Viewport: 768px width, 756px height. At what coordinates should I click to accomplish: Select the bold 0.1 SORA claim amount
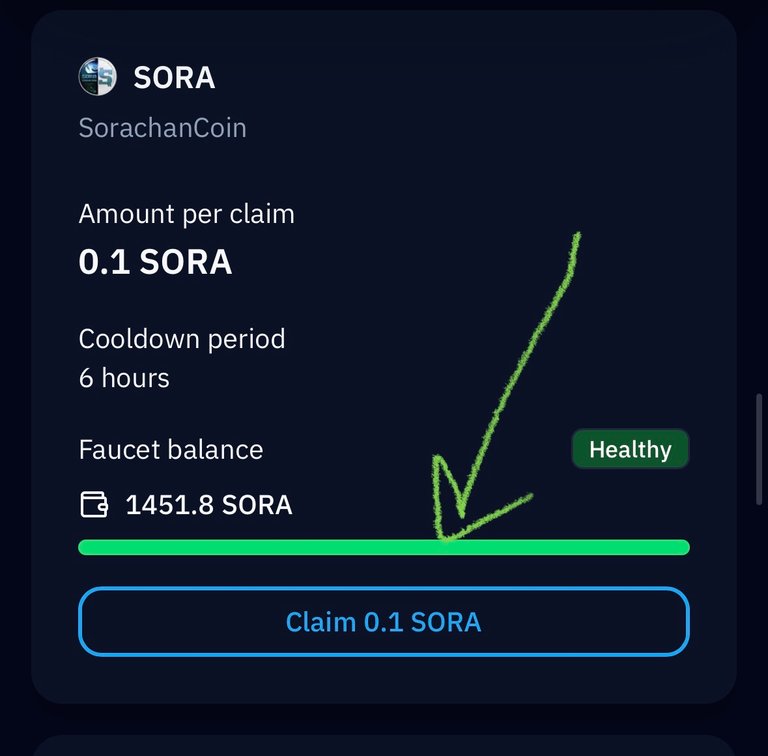tap(155, 262)
